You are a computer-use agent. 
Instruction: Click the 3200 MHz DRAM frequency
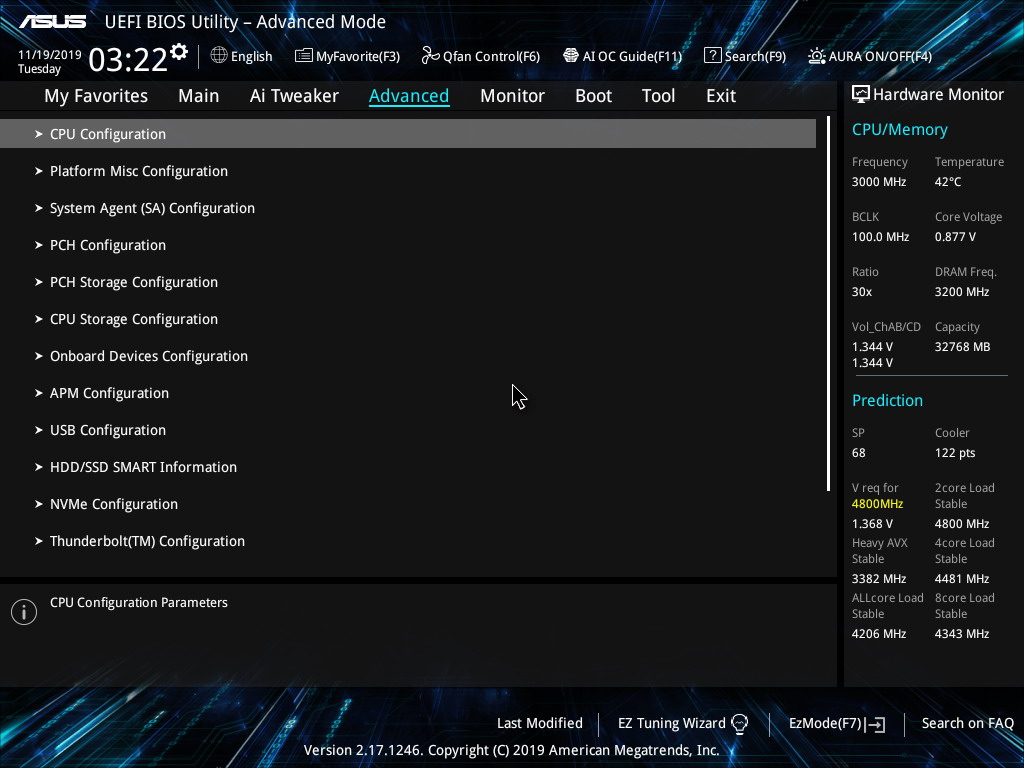961,292
